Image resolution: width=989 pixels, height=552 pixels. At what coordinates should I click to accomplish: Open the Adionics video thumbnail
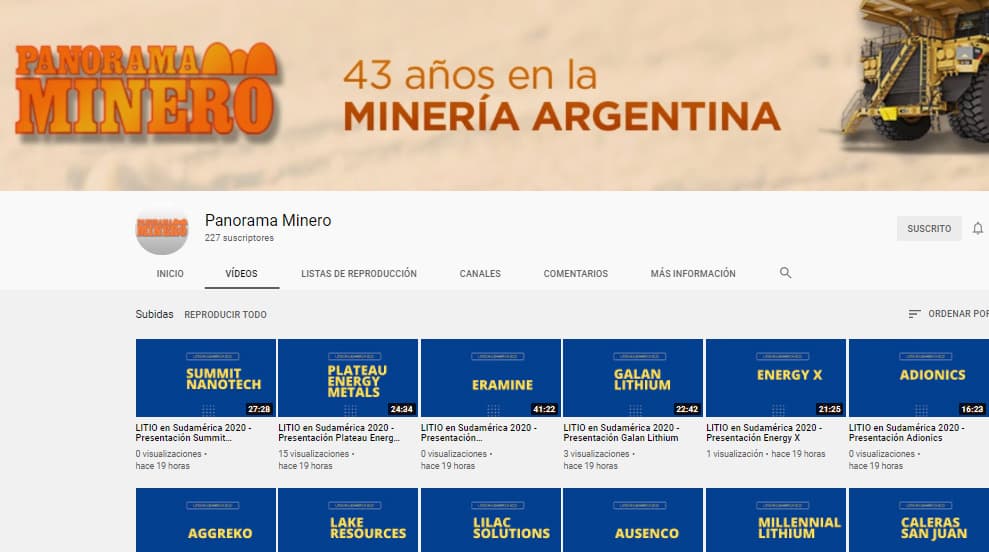918,378
